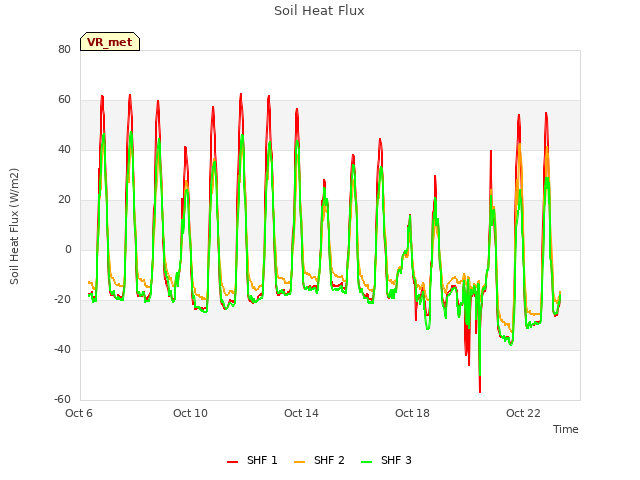The width and height of the screenshot is (640, 480).
Task: Click the Soil Heat Flux (W/m2) y-axis title
Action: 14,226
